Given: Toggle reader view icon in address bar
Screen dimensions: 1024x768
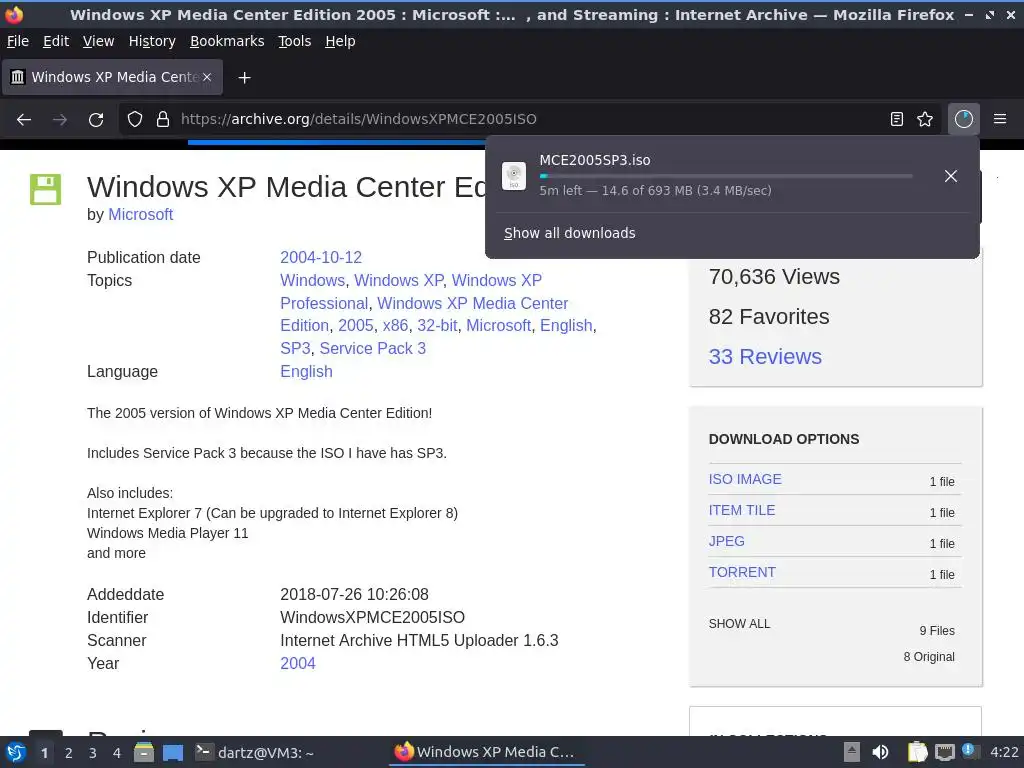Looking at the screenshot, I should [x=897, y=119].
